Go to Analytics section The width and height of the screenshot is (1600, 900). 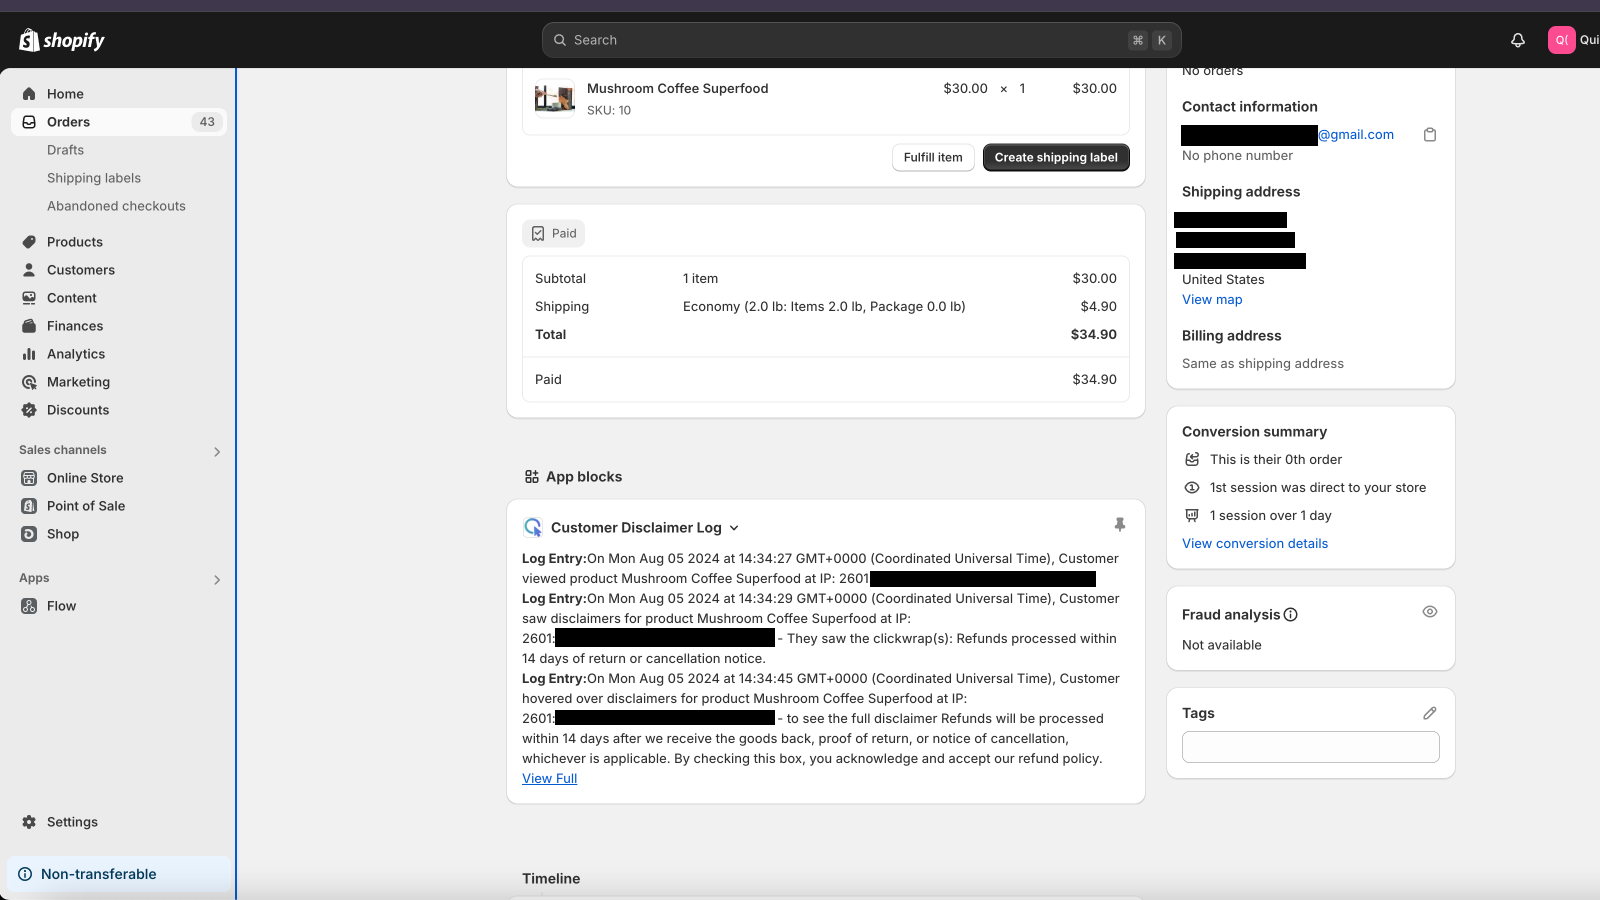click(76, 354)
